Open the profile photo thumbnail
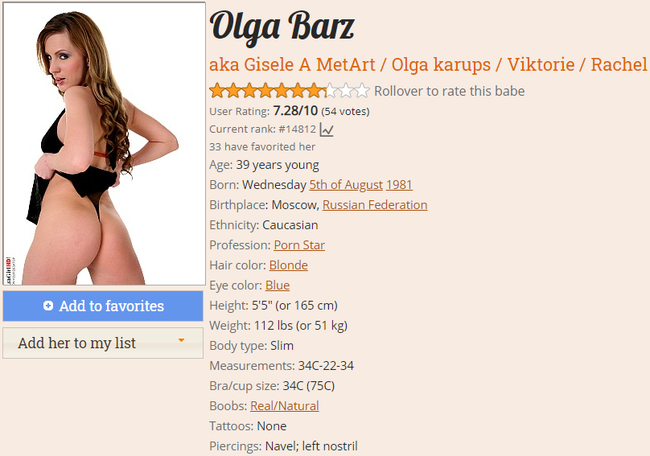The width and height of the screenshot is (650, 456). pos(104,143)
